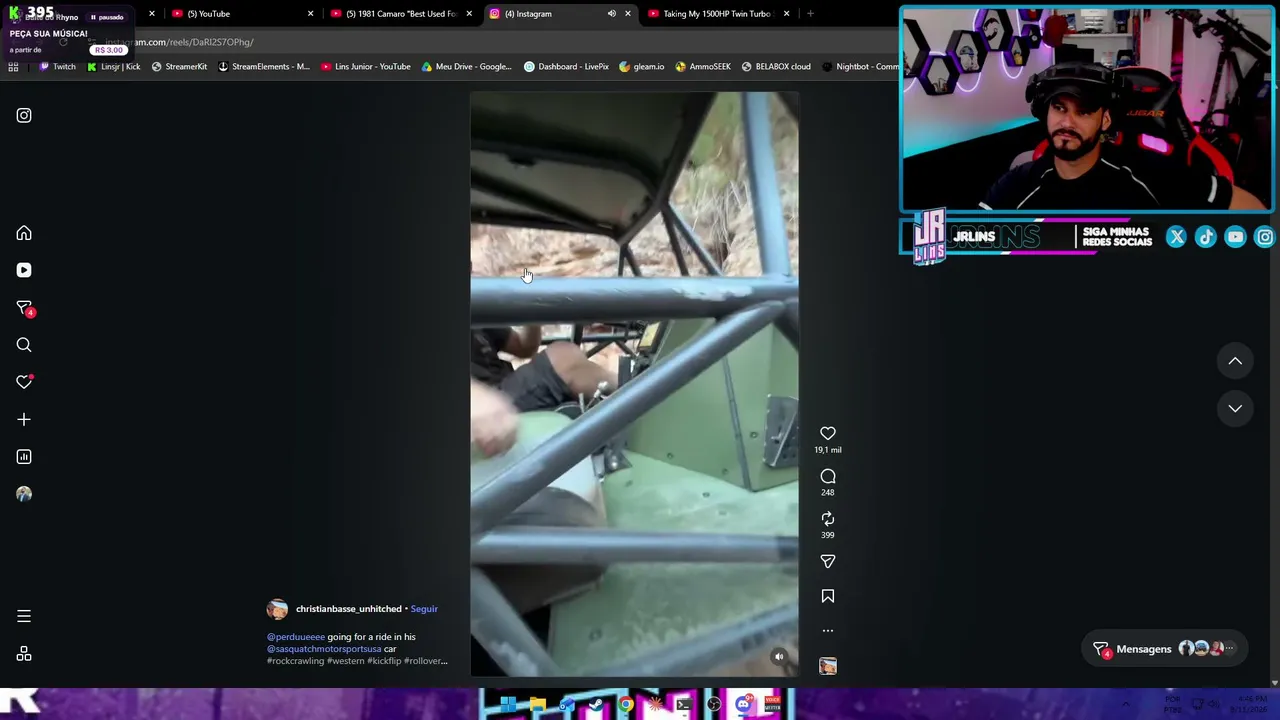The width and height of the screenshot is (1280, 720).
Task: Switch to Taking My 1500HP Twin Turbo tab
Action: 717,14
